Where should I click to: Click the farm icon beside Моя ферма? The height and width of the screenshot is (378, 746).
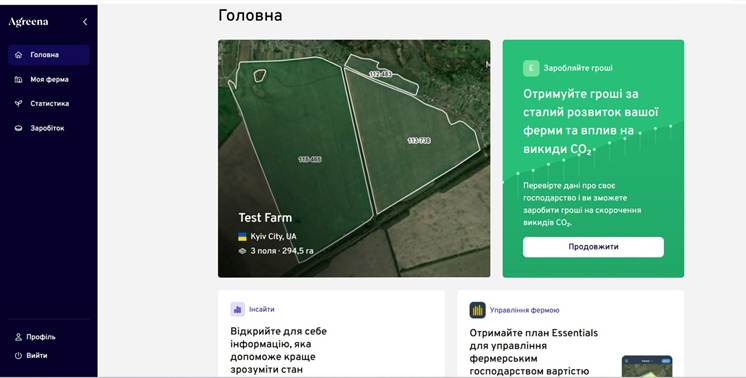pyautogui.click(x=18, y=79)
